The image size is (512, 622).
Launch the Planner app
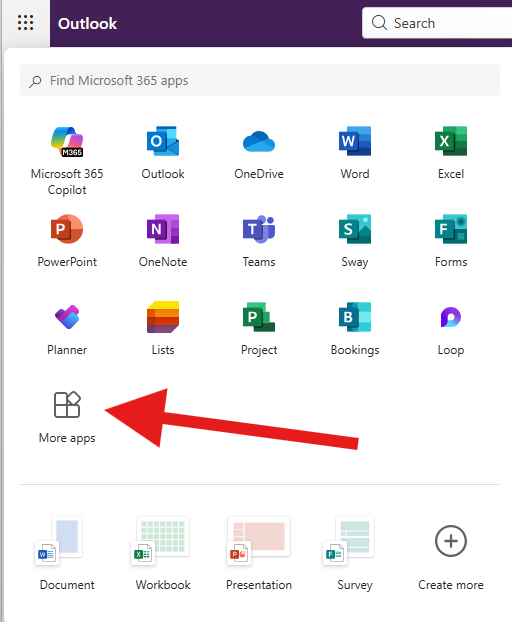point(67,329)
